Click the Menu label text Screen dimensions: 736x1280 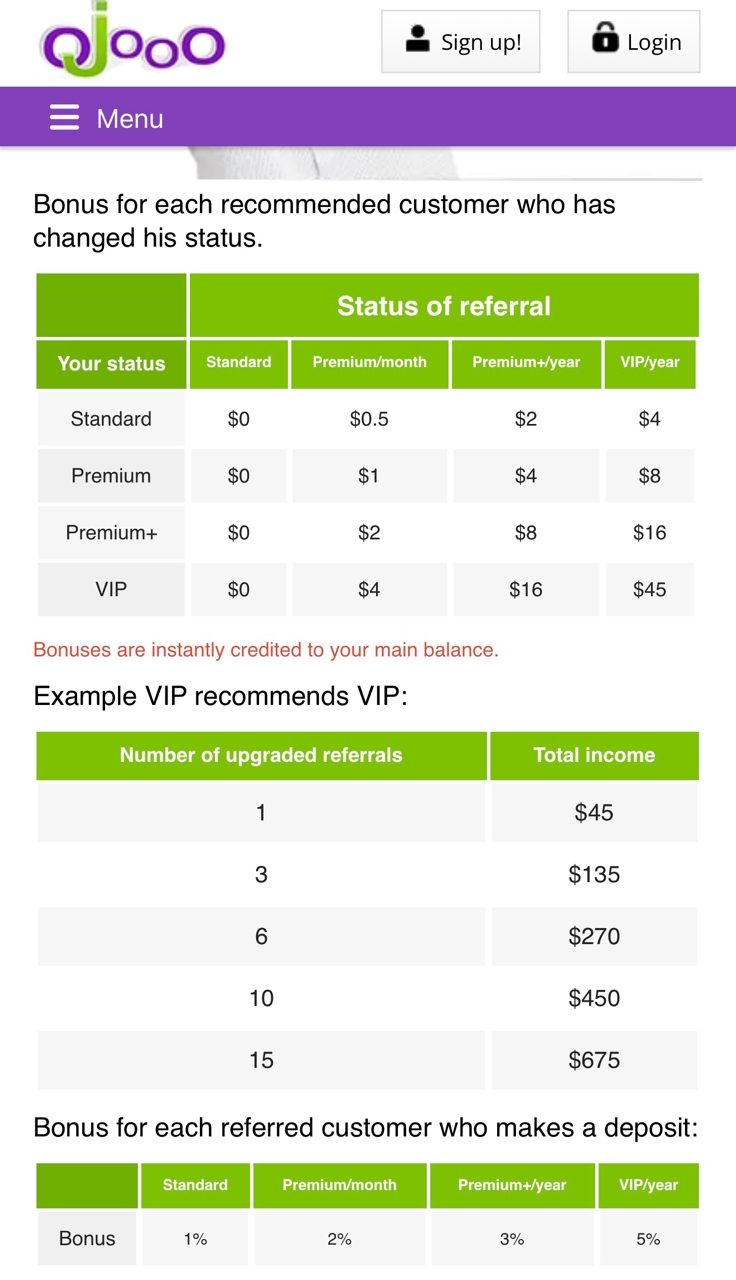(x=130, y=119)
